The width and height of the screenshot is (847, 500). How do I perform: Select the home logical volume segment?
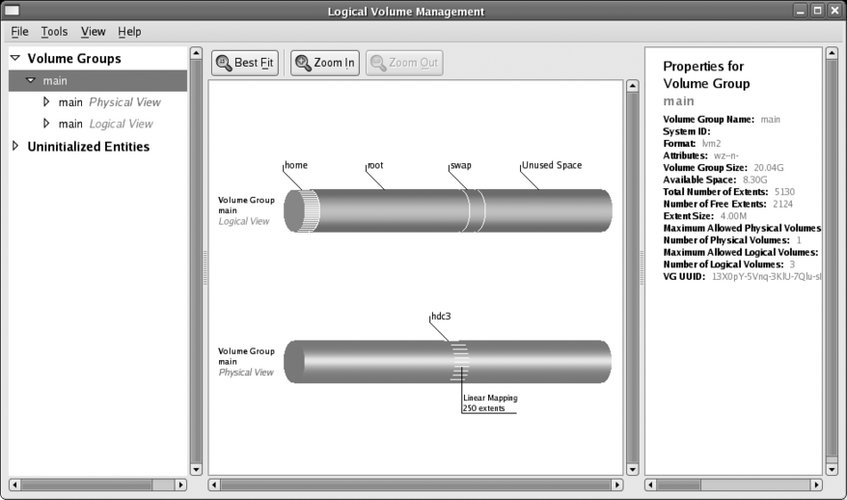pos(301,211)
